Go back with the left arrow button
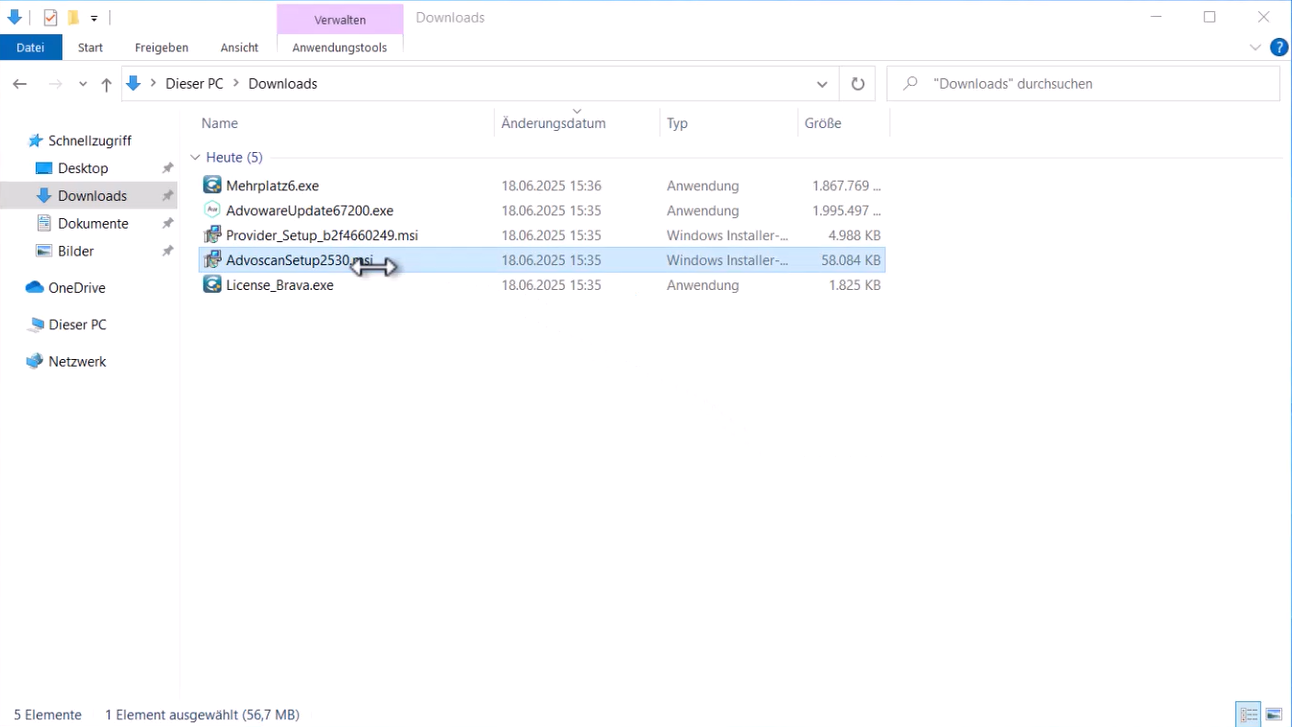The height and width of the screenshot is (727, 1292). click(19, 84)
